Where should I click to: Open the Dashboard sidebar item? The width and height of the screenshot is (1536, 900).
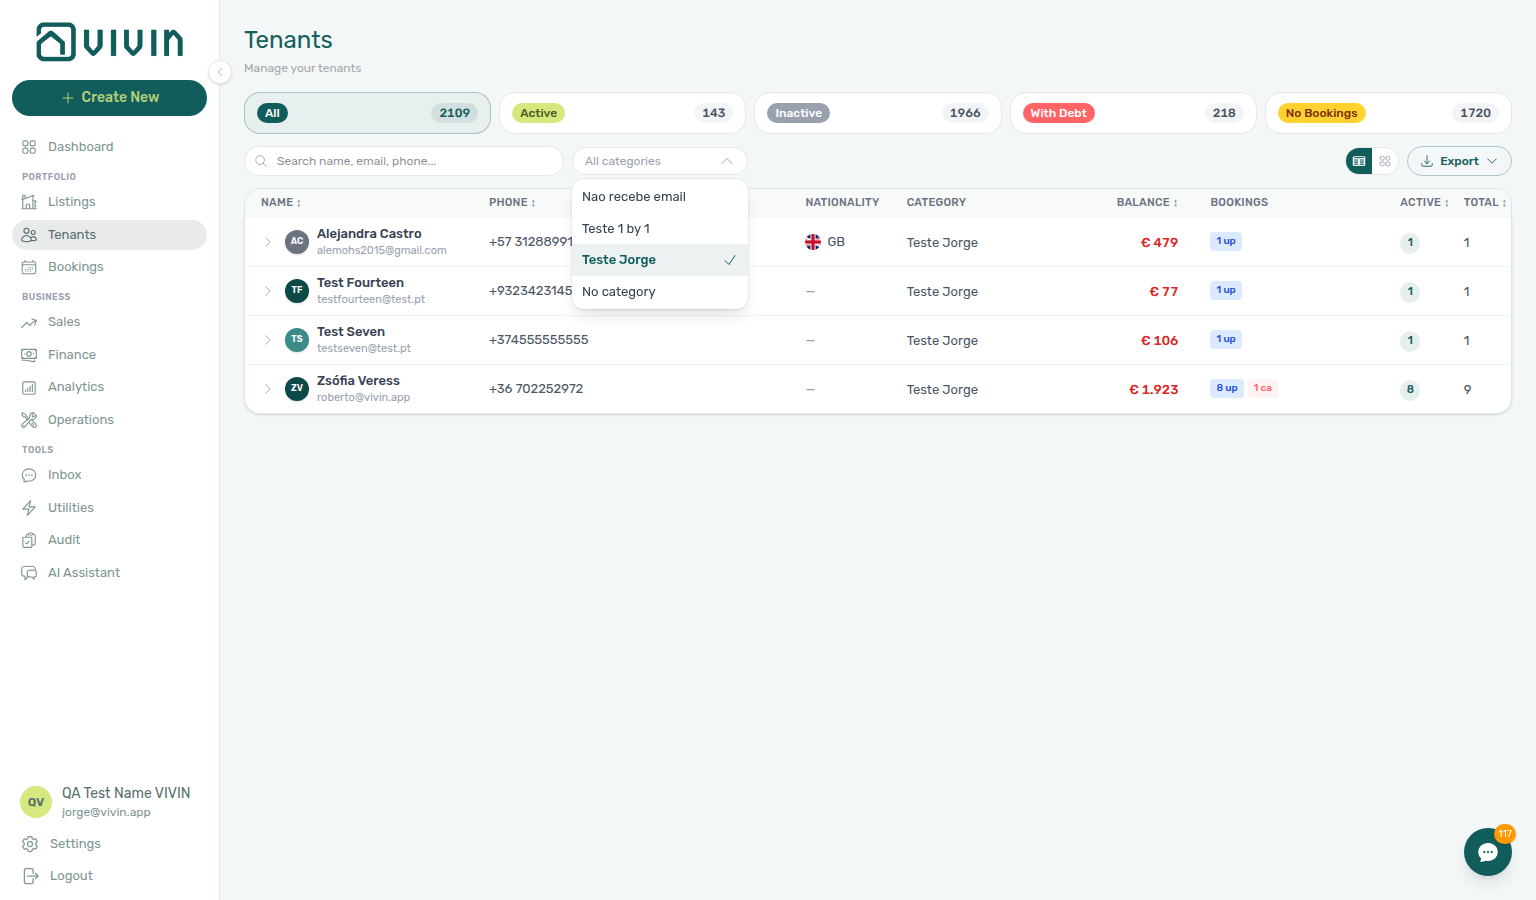(x=109, y=147)
